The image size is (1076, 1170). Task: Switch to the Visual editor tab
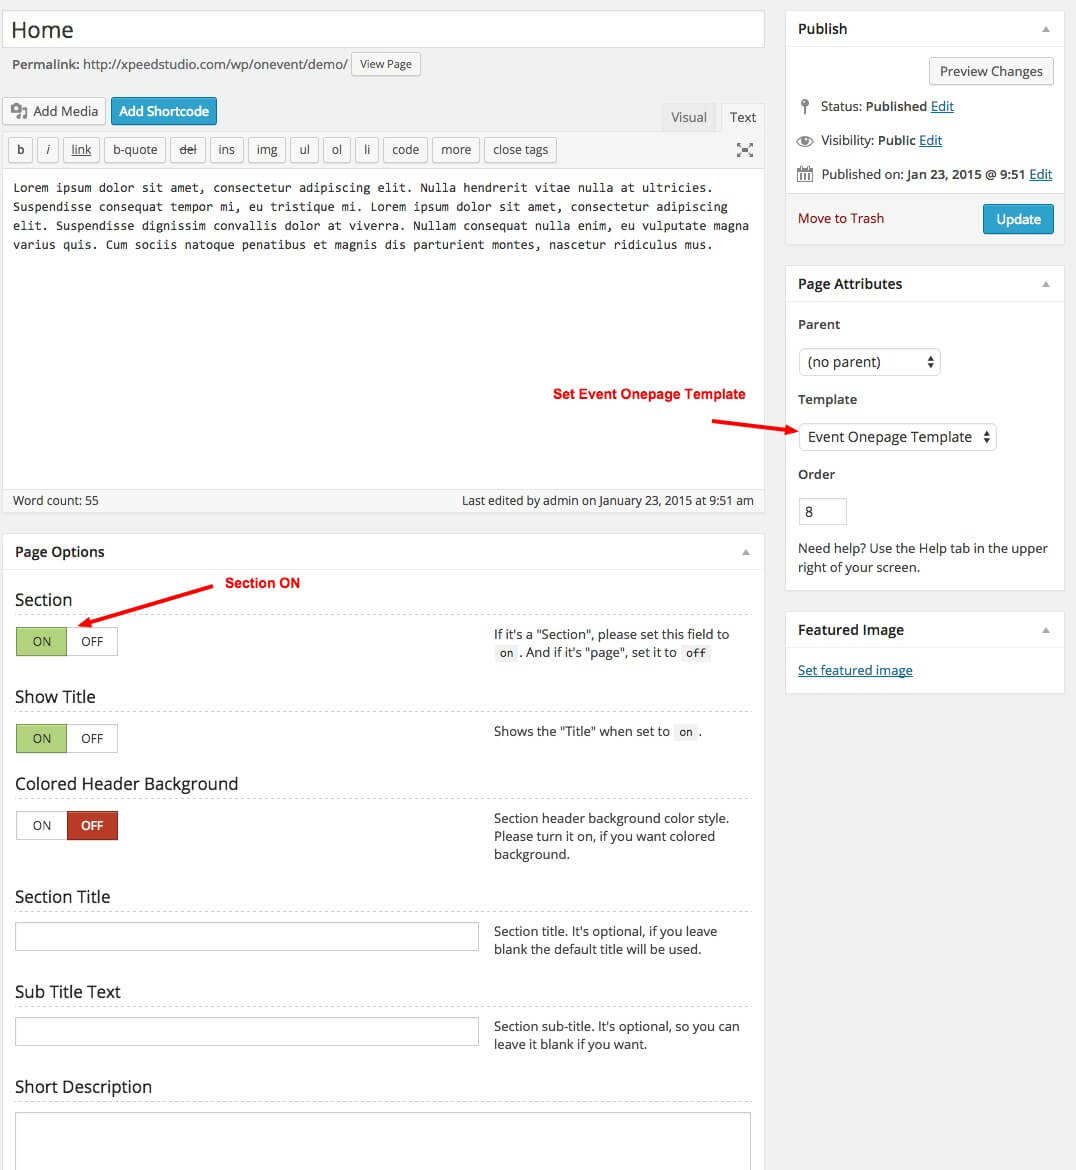click(688, 117)
